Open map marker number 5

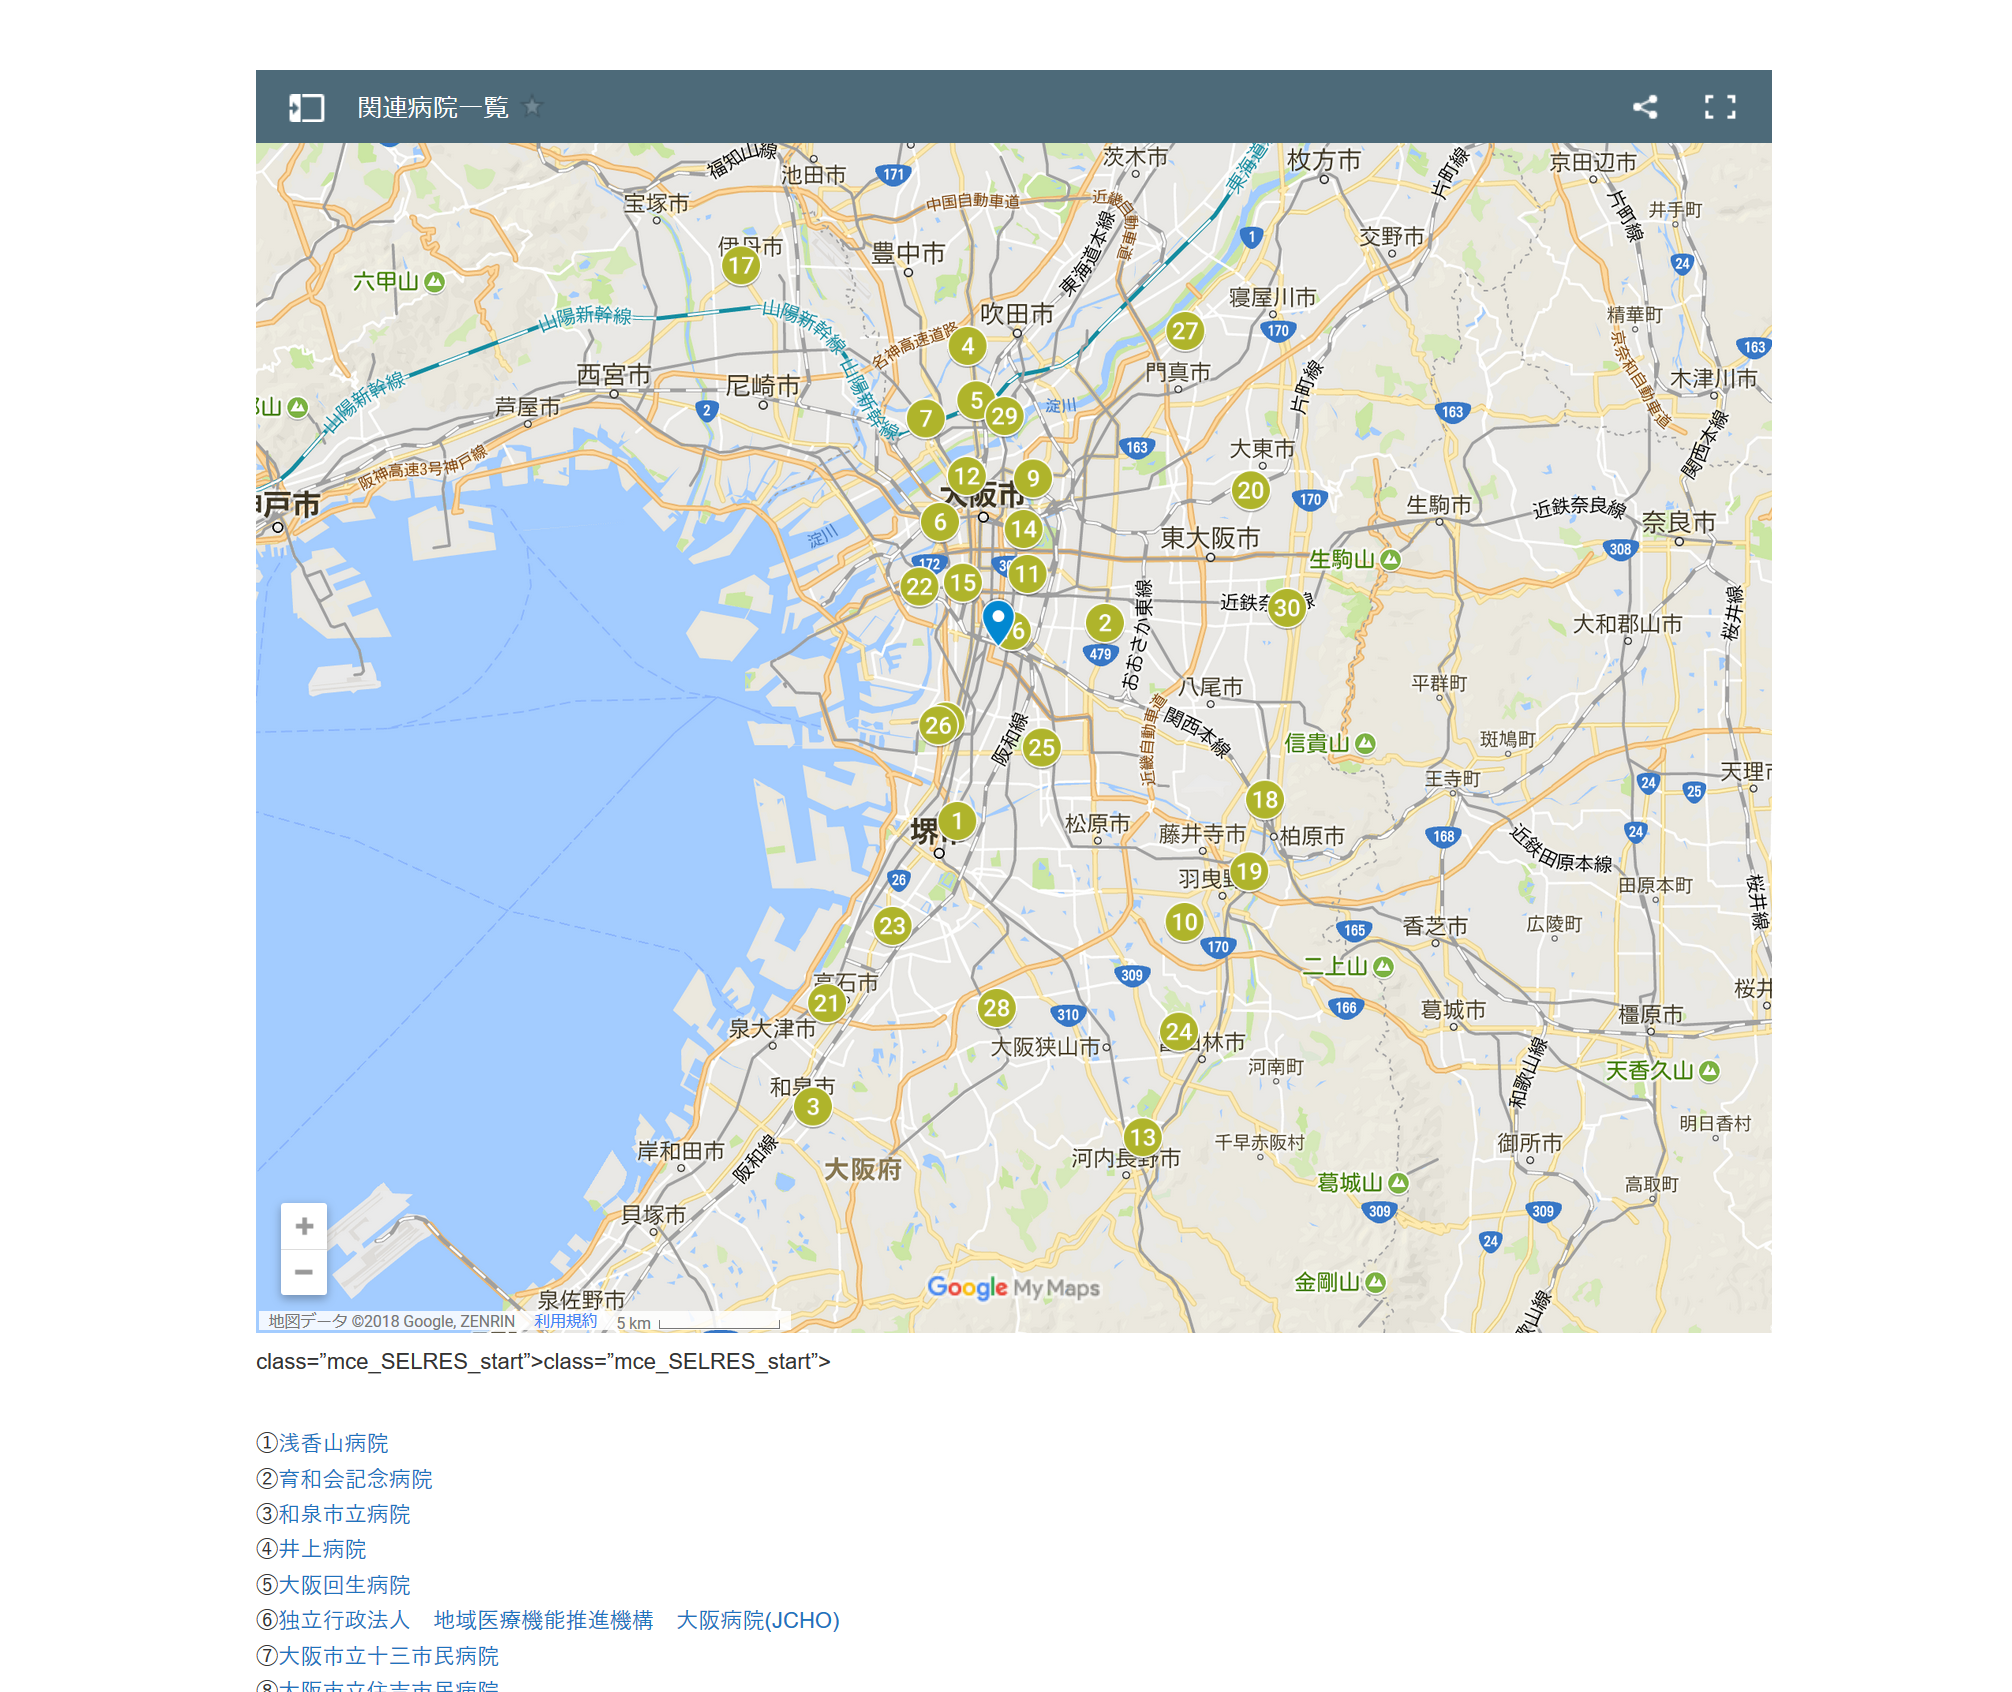976,400
